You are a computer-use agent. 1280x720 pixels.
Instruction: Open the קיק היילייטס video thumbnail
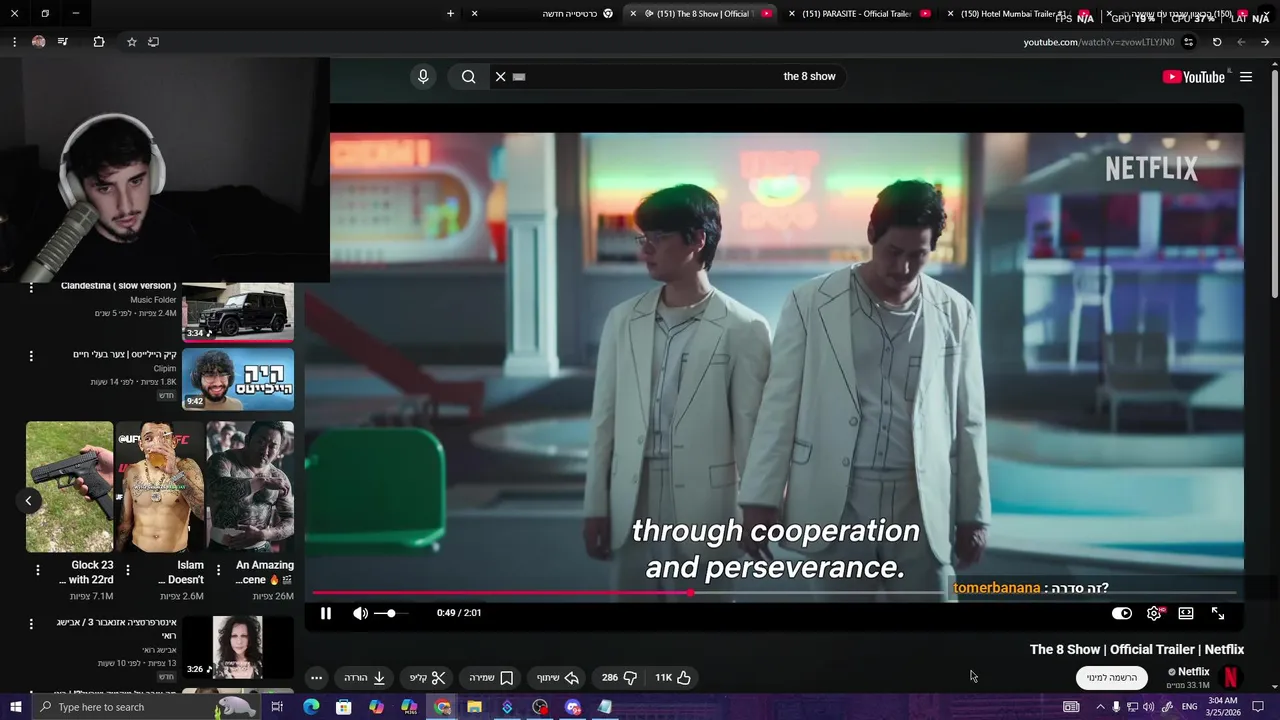coord(238,379)
